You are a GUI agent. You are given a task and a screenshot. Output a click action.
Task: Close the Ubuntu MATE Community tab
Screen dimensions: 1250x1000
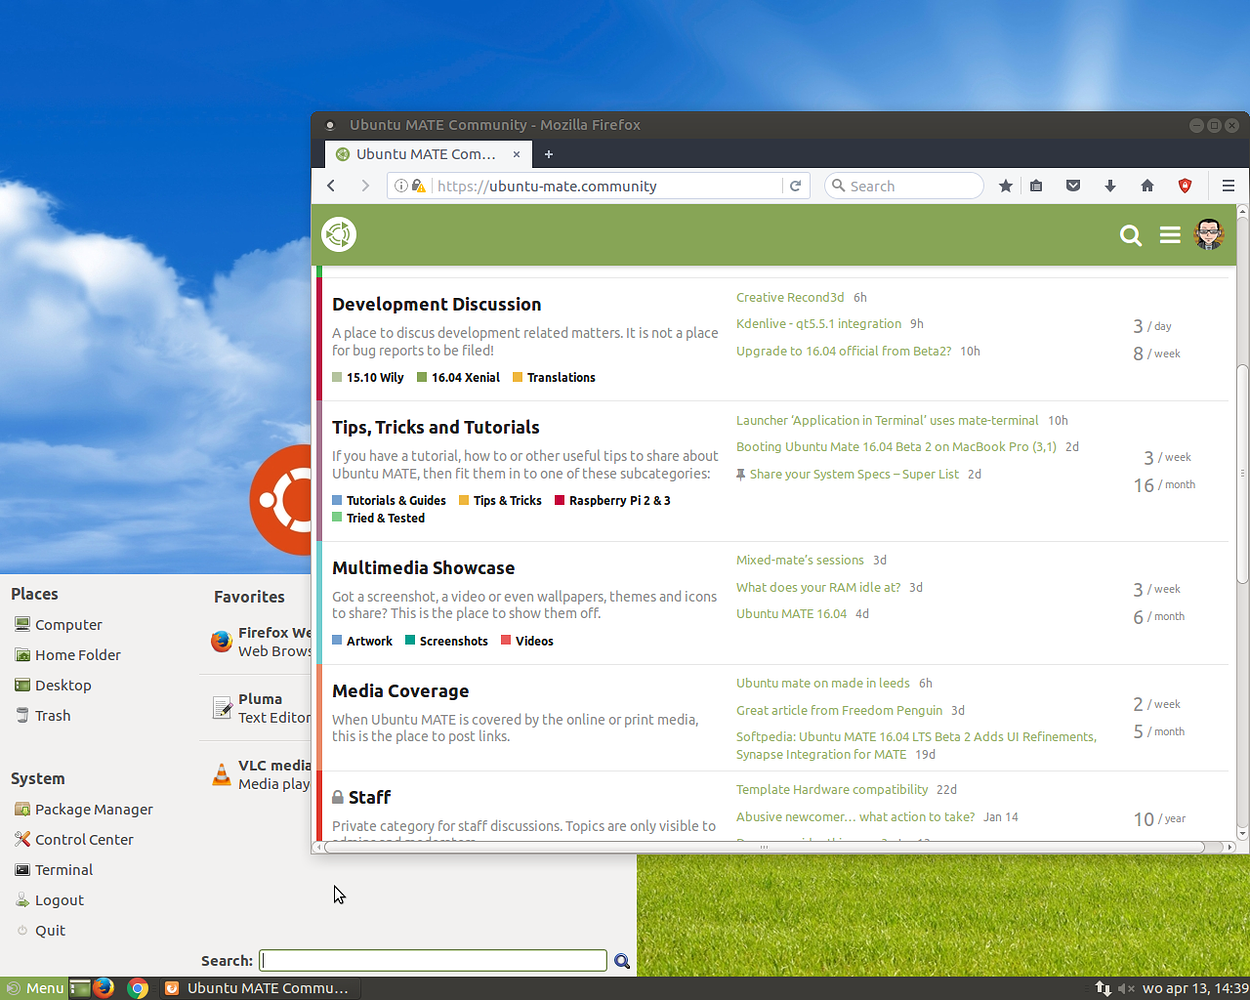(517, 154)
